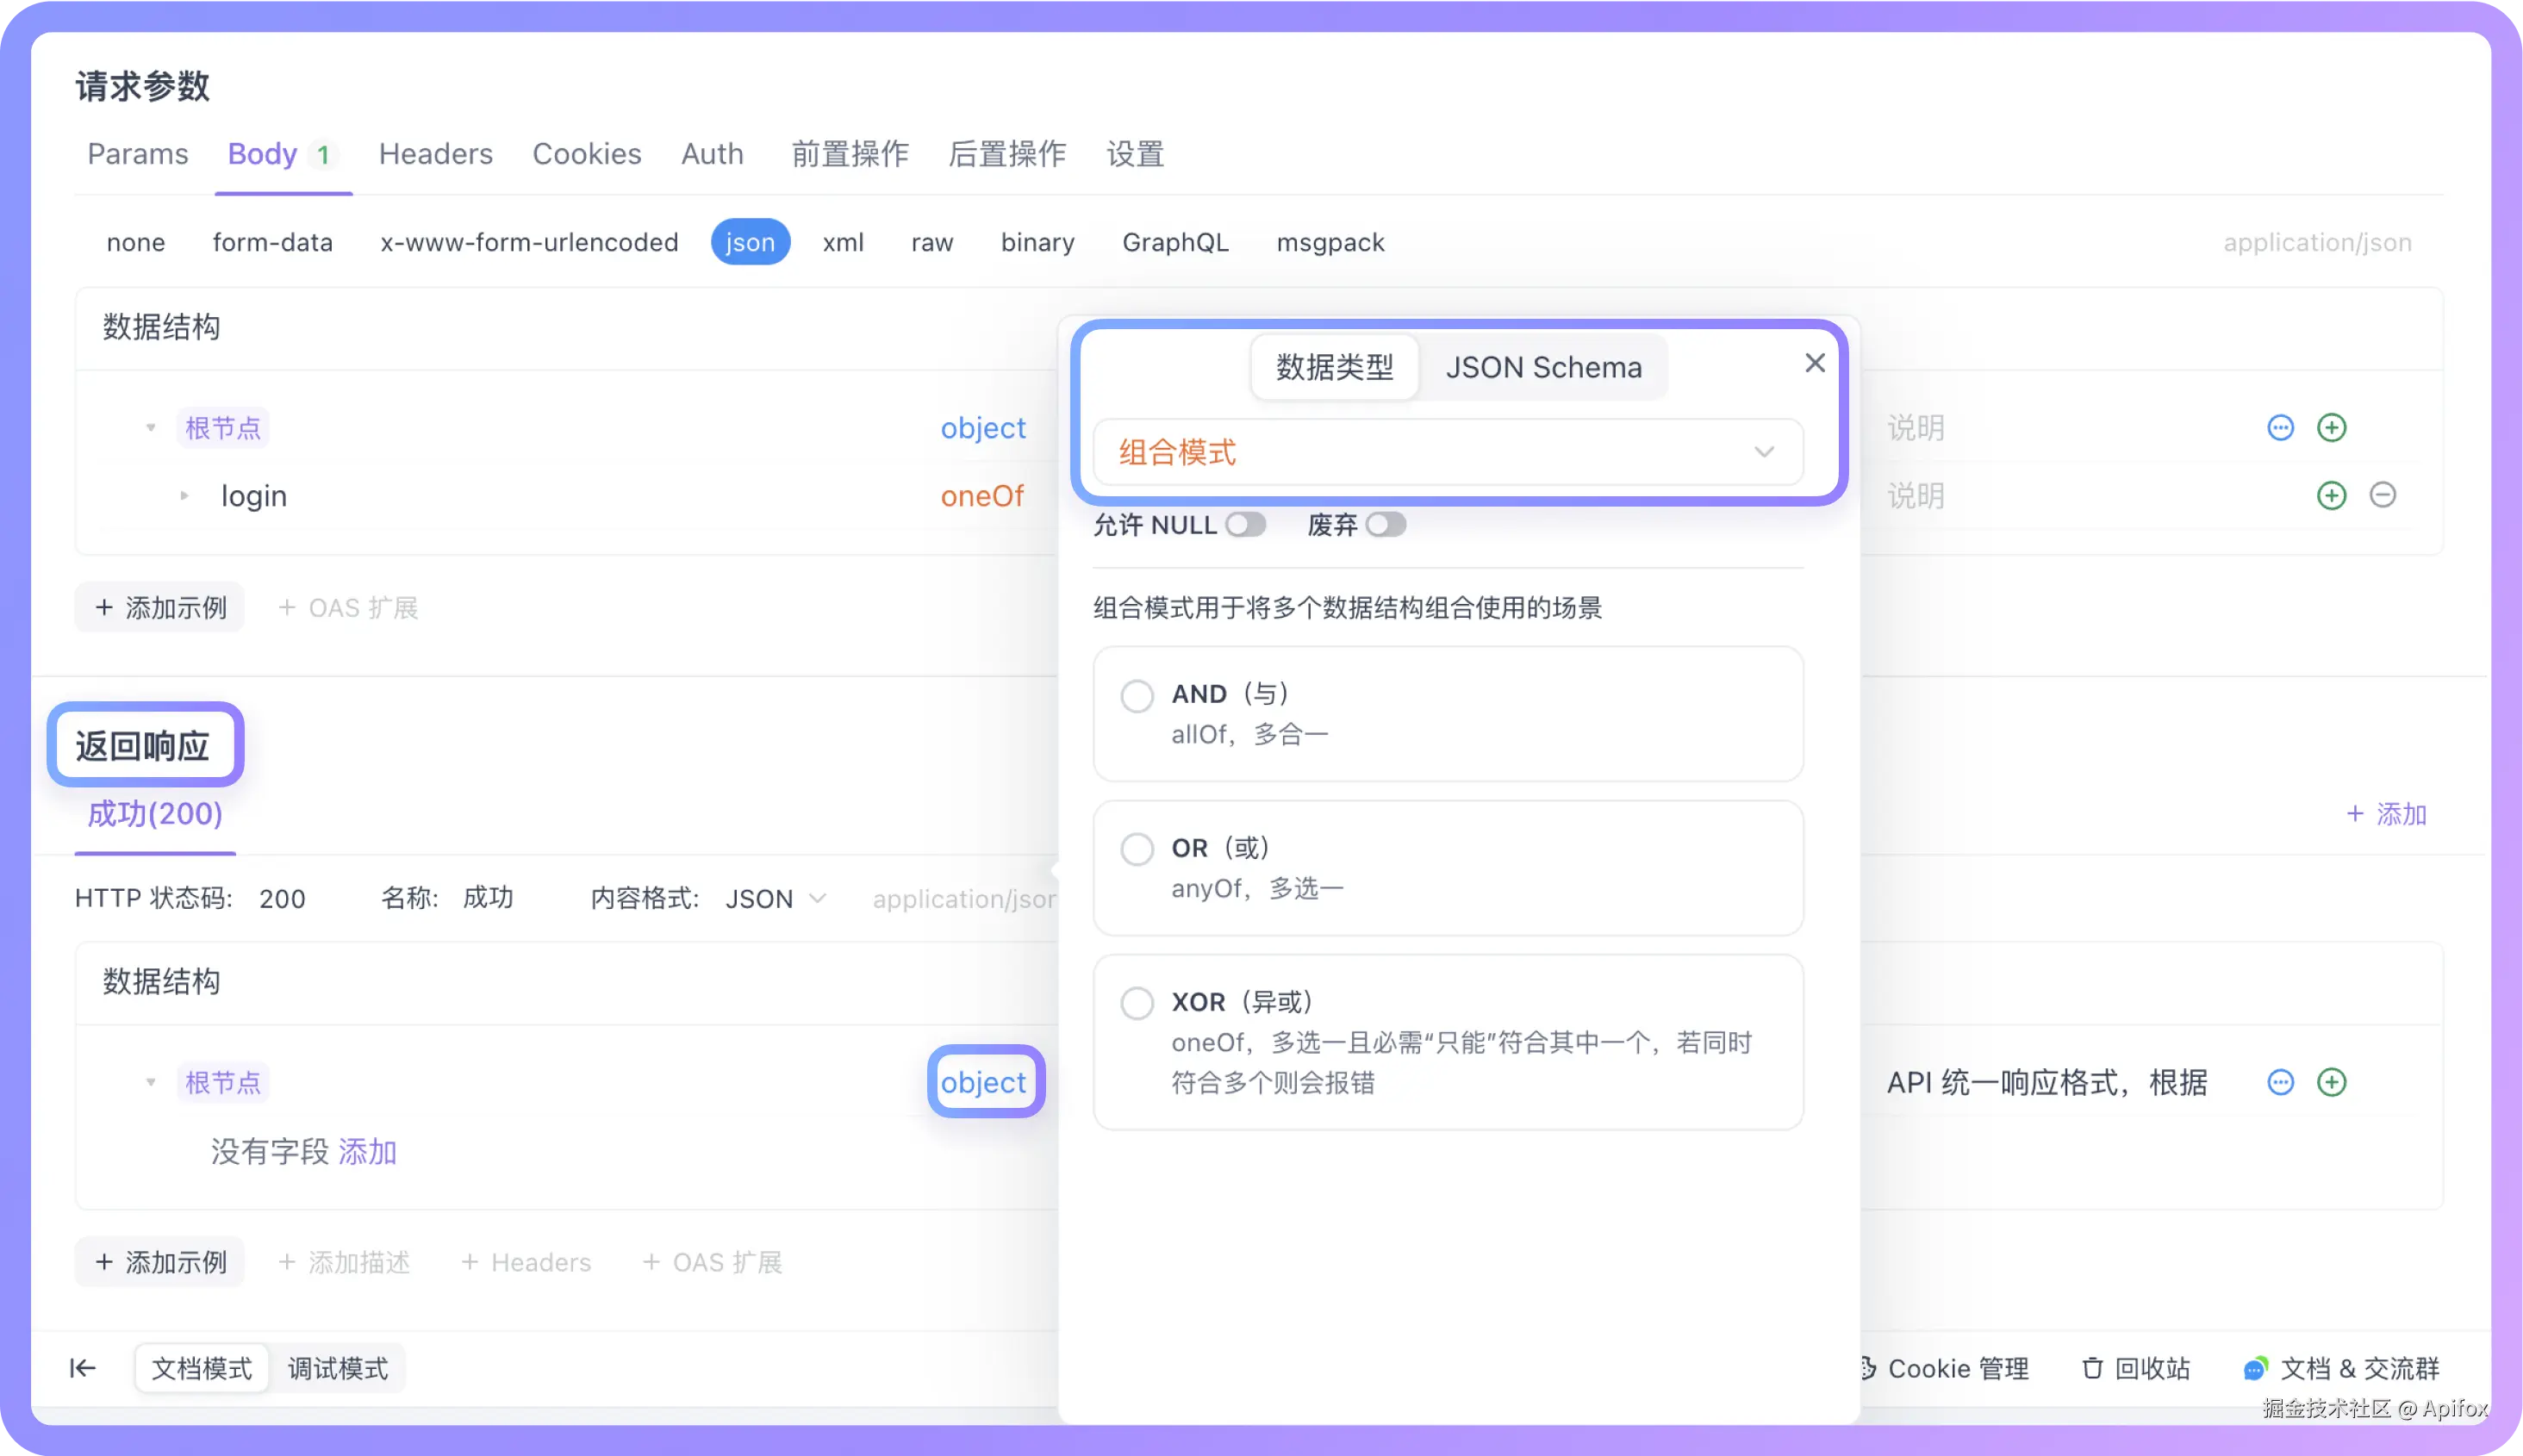
Task: Collapse request body 根节点 tree arrow
Action: pos(151,428)
